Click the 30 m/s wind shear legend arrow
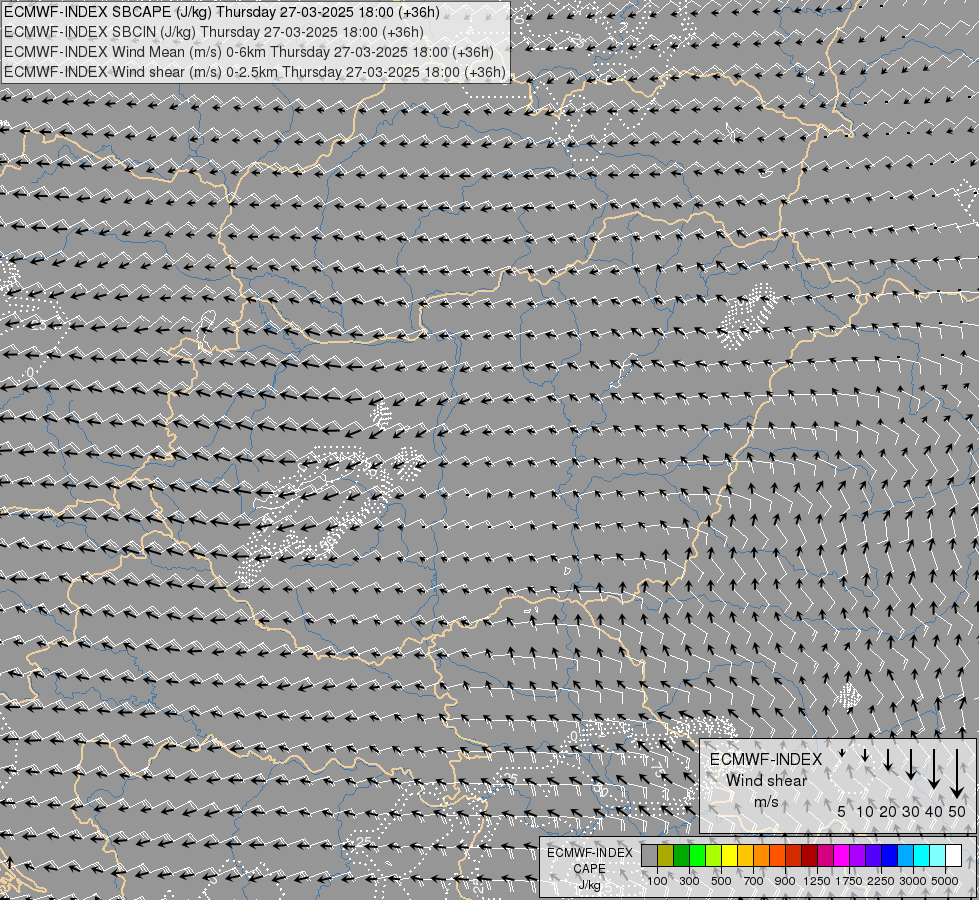979x900 pixels. coord(911,764)
